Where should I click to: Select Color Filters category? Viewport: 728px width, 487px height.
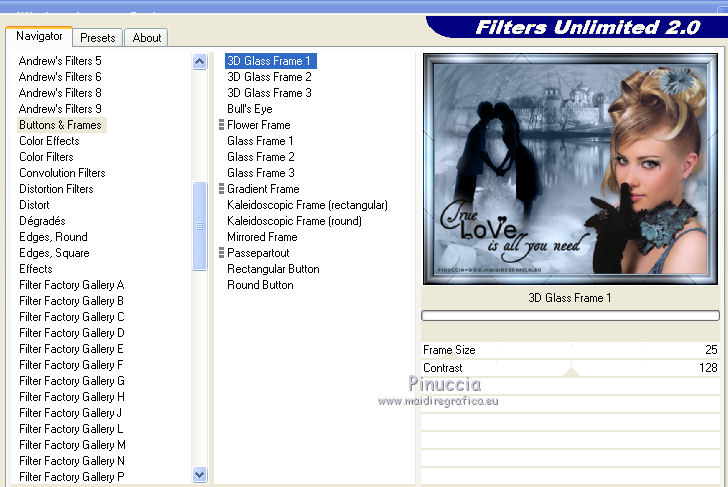(x=46, y=157)
